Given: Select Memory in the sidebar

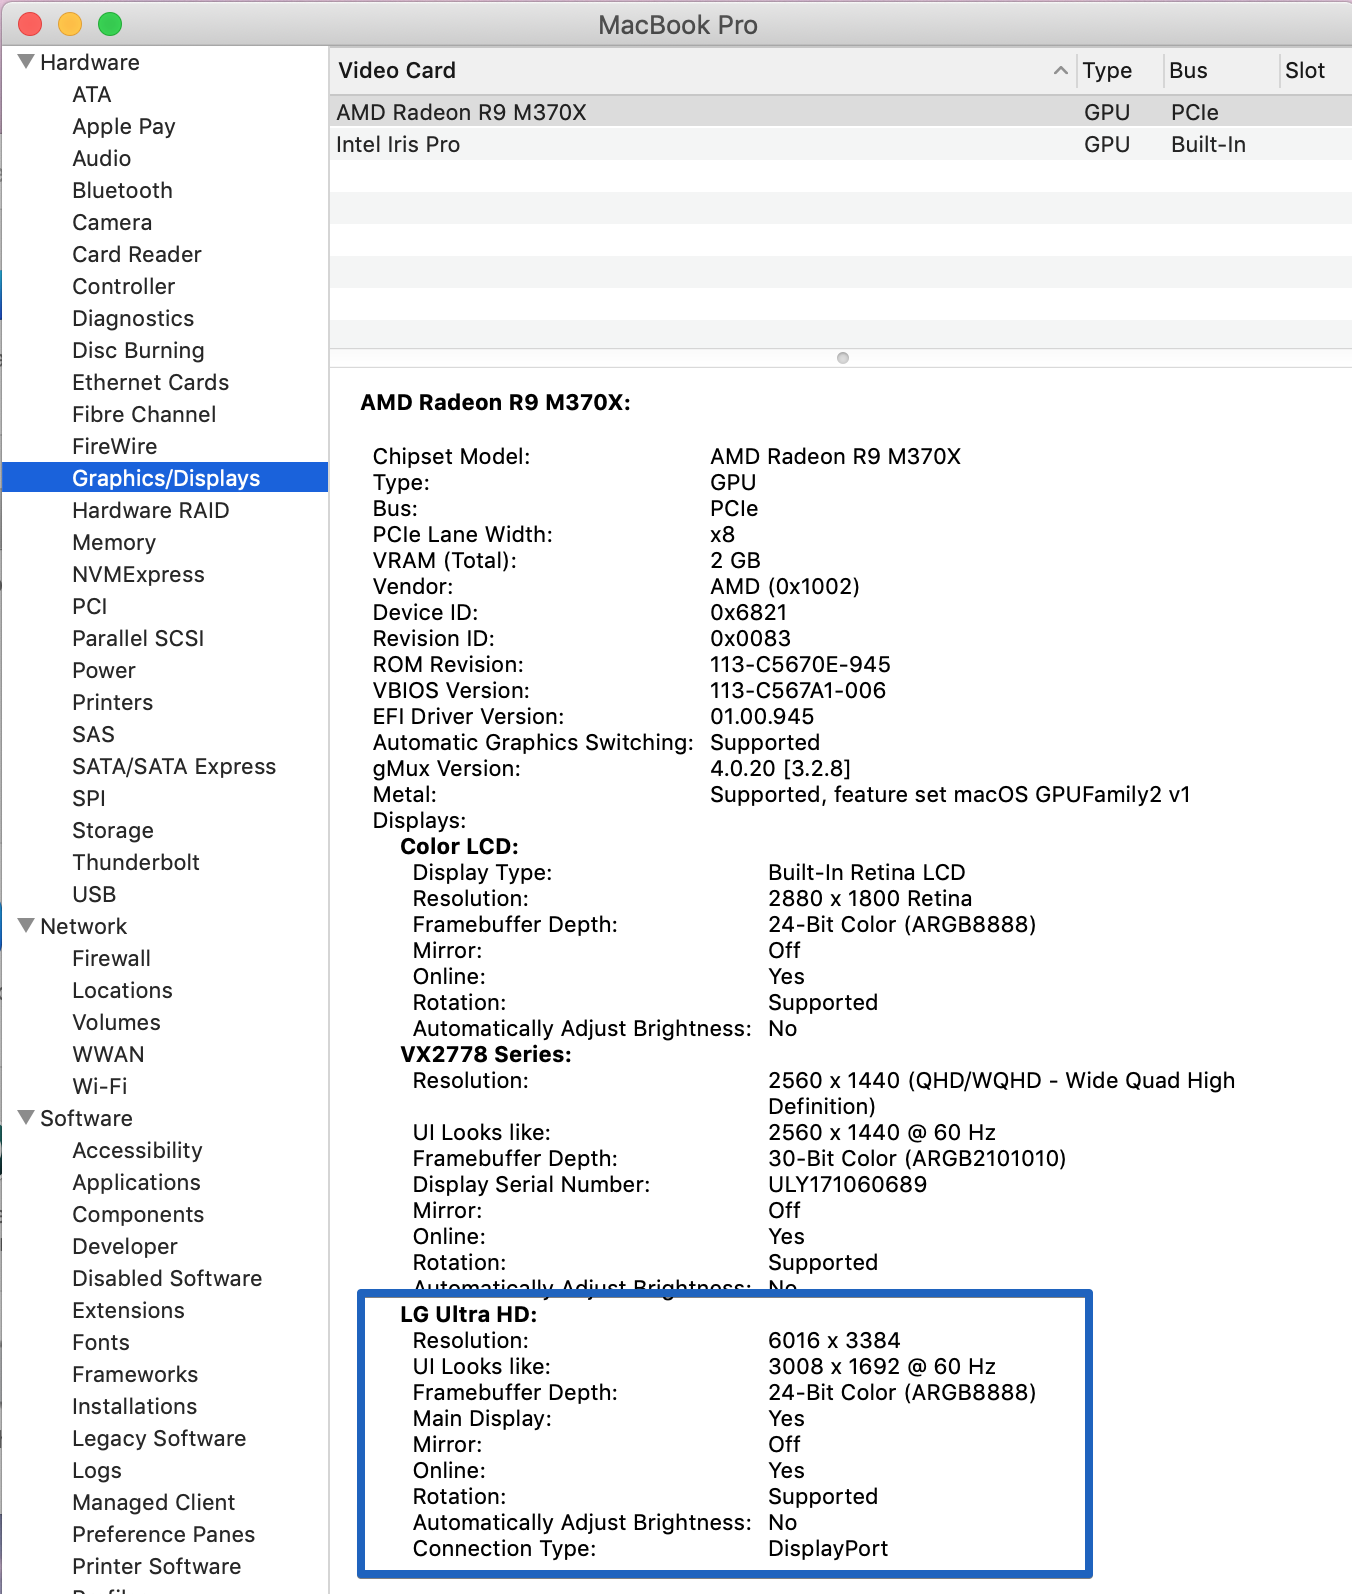Looking at the screenshot, I should point(114,542).
